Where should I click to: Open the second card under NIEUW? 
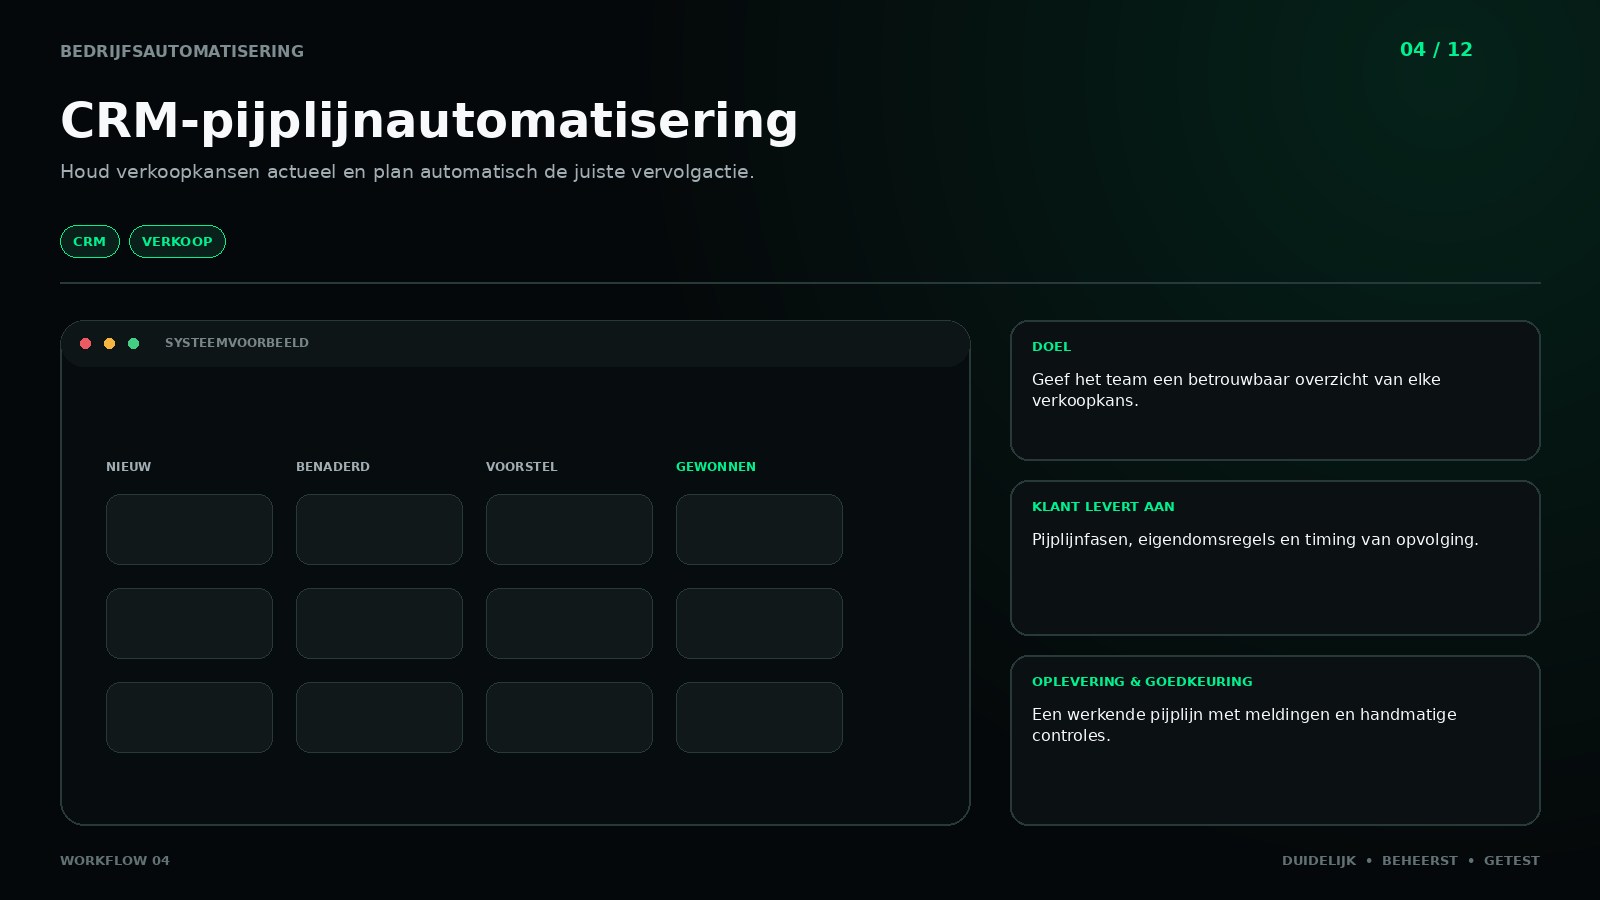pos(189,623)
